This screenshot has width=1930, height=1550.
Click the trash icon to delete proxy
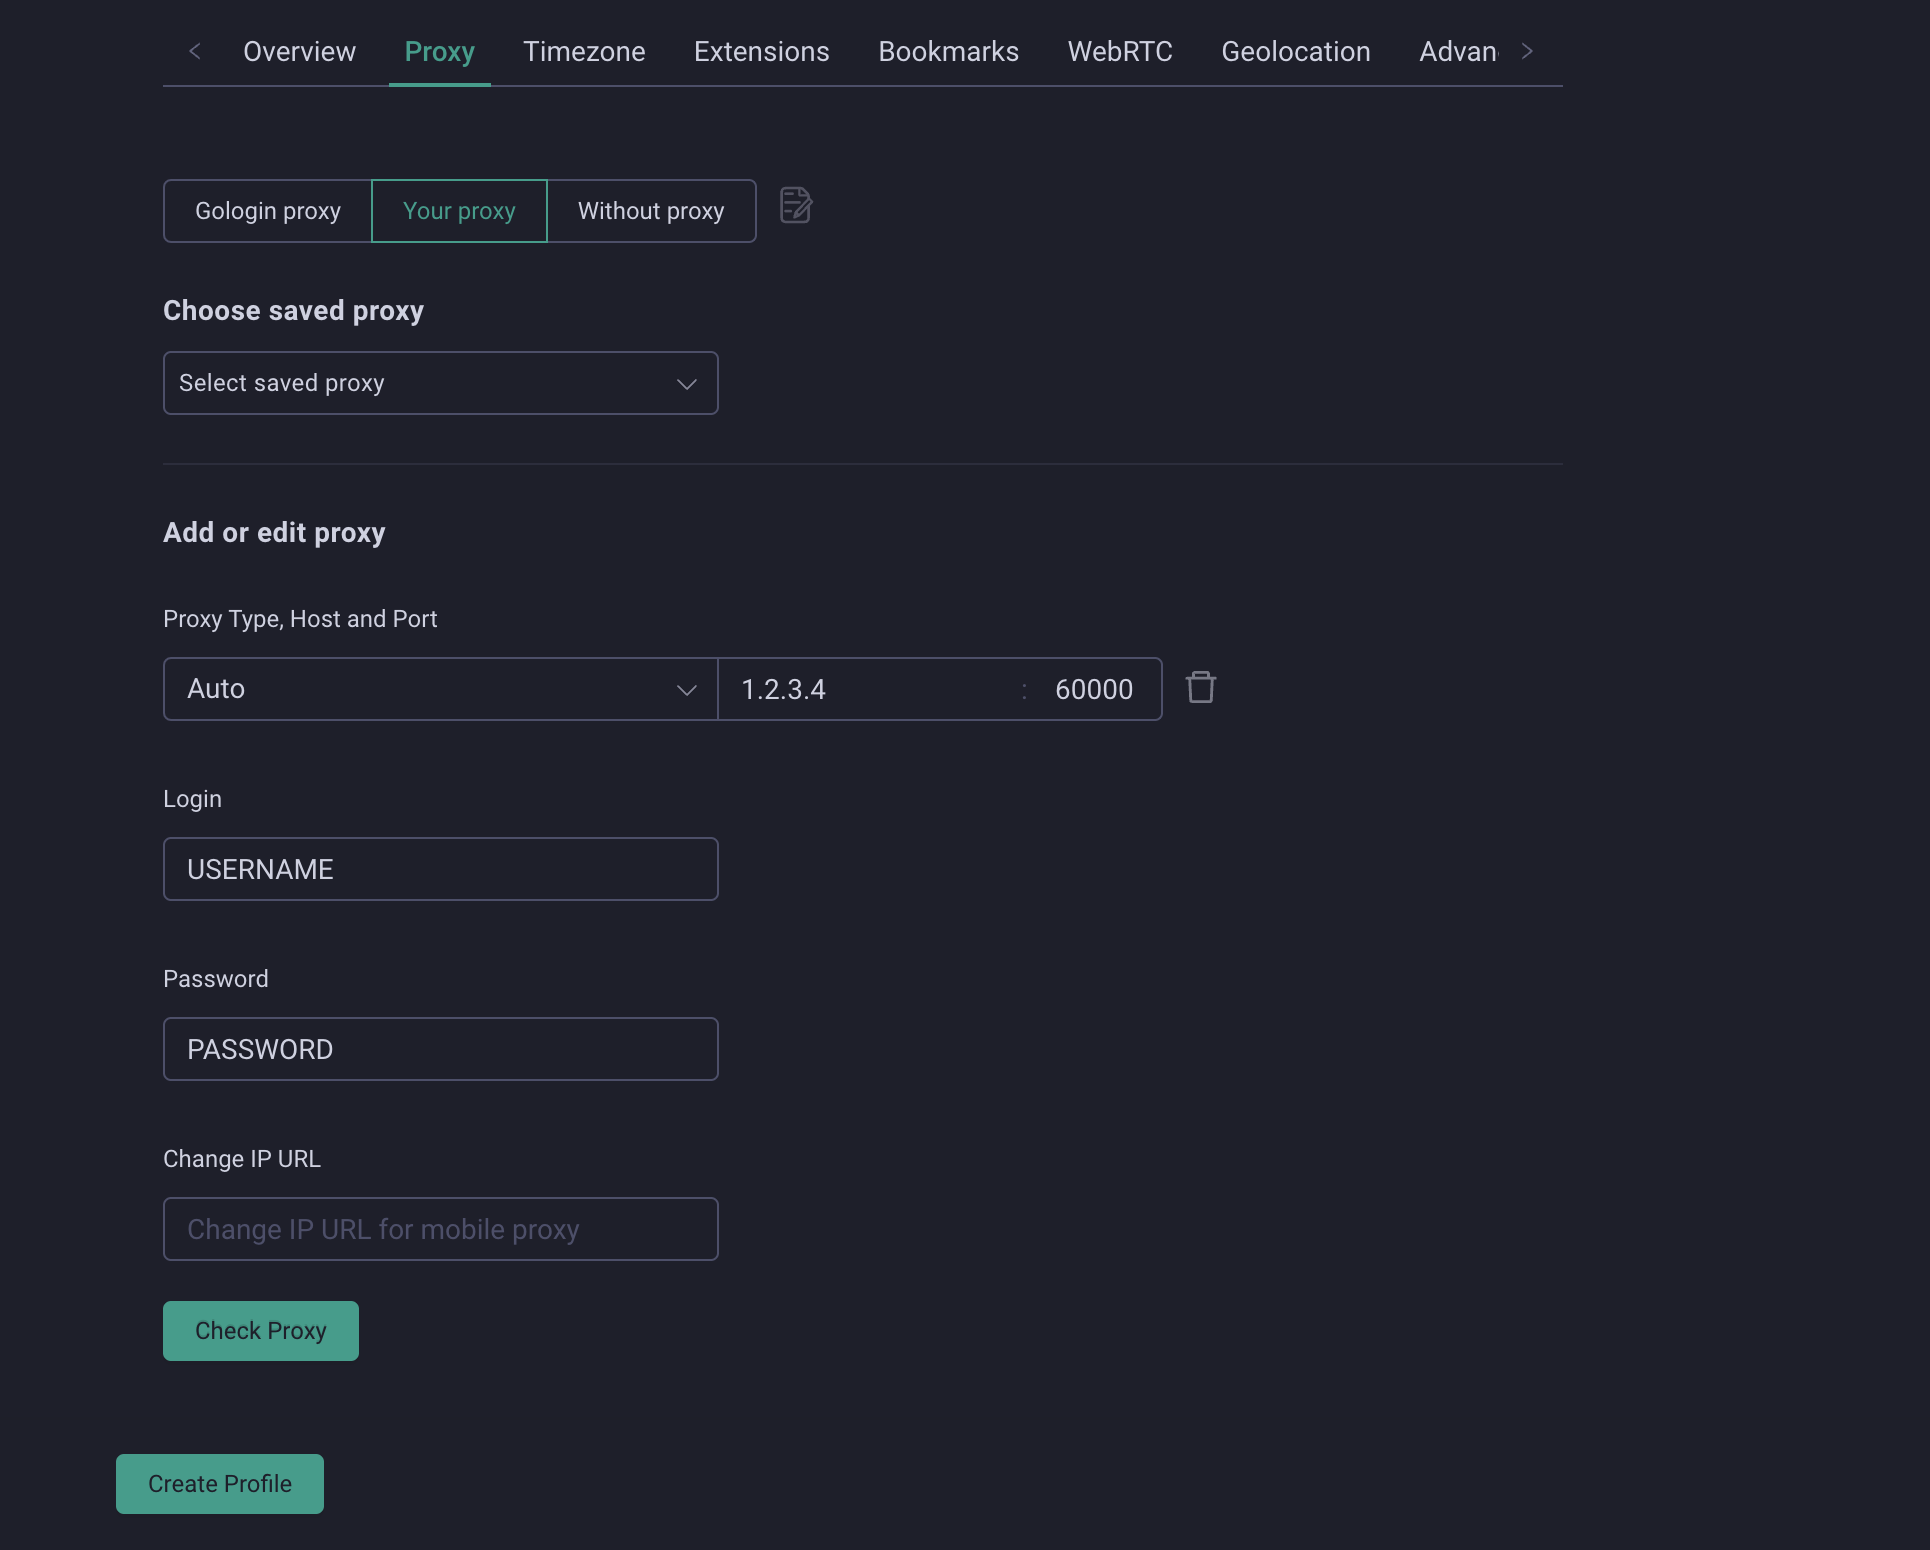[1200, 688]
